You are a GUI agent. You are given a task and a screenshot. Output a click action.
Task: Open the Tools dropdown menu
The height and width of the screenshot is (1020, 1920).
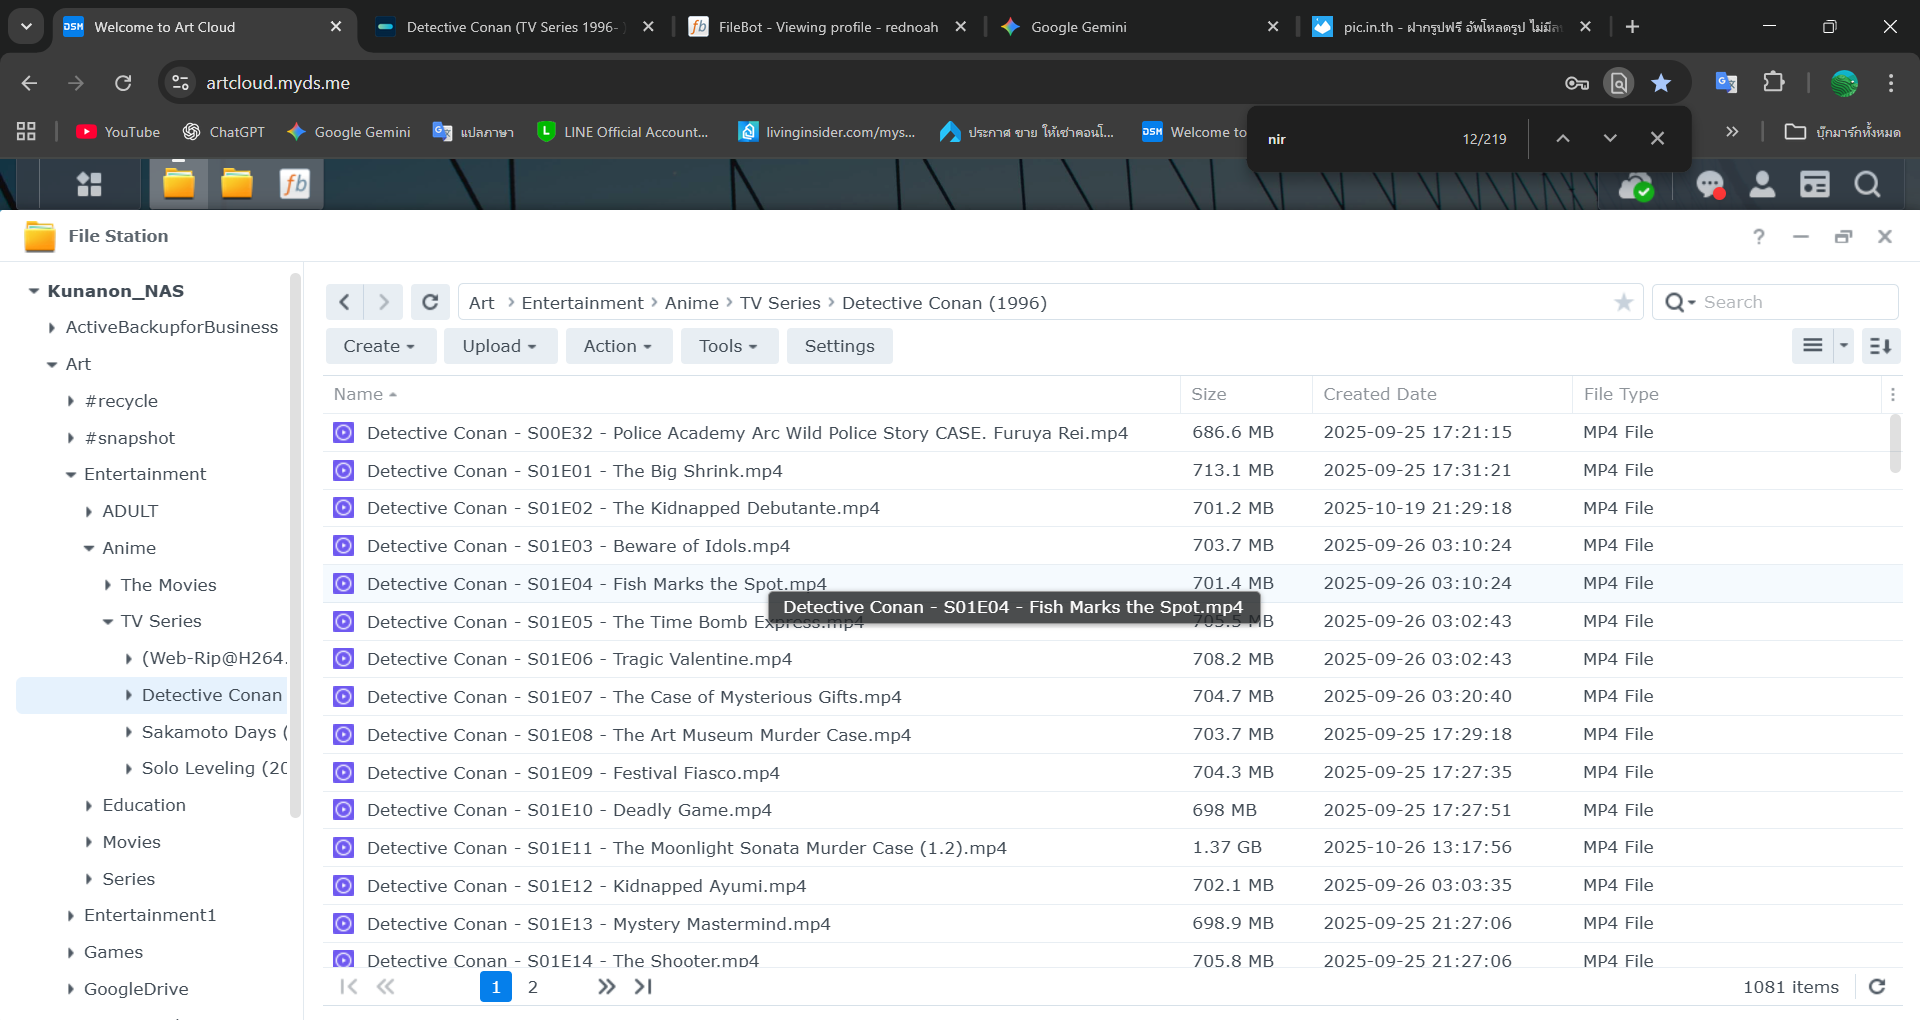click(729, 346)
